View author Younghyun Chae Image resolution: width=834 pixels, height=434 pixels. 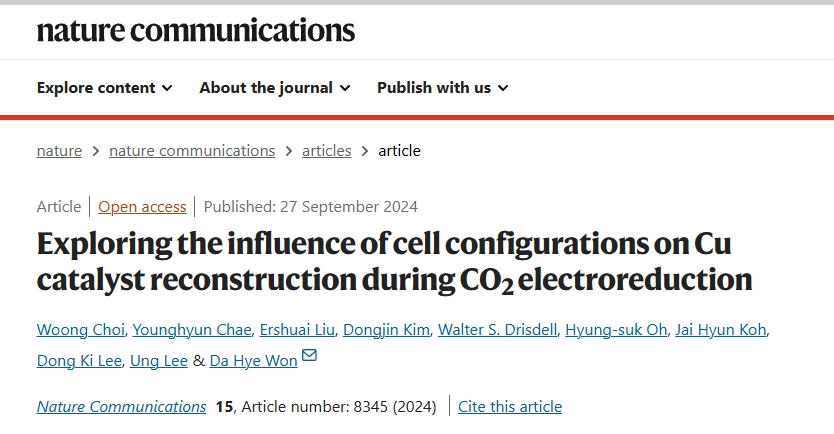191,330
